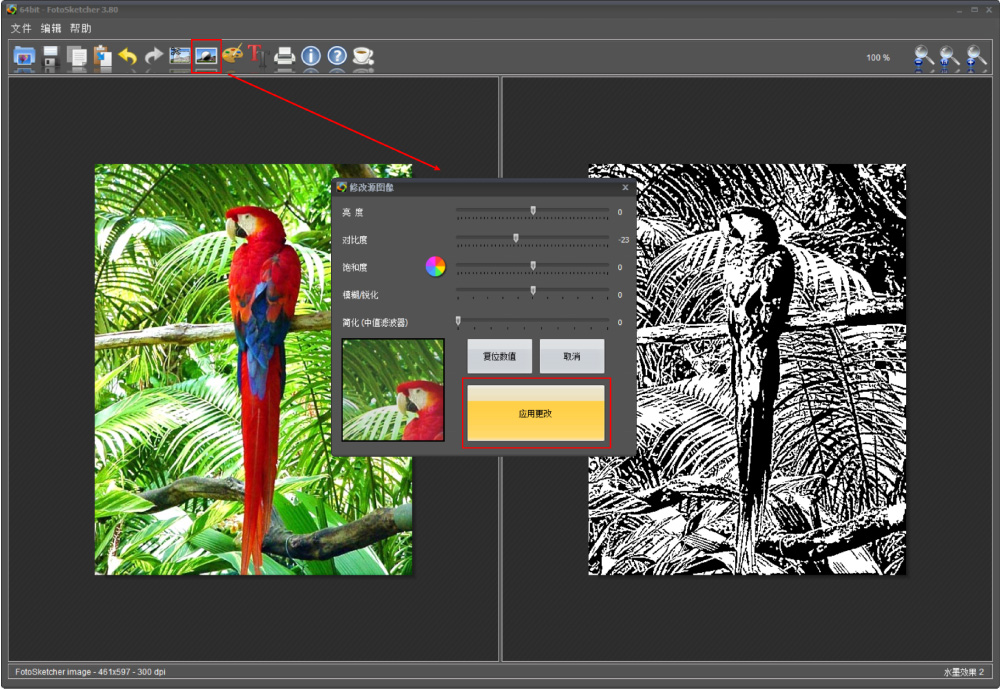
Task: Click the colorful parrot source image
Action: tap(253, 369)
